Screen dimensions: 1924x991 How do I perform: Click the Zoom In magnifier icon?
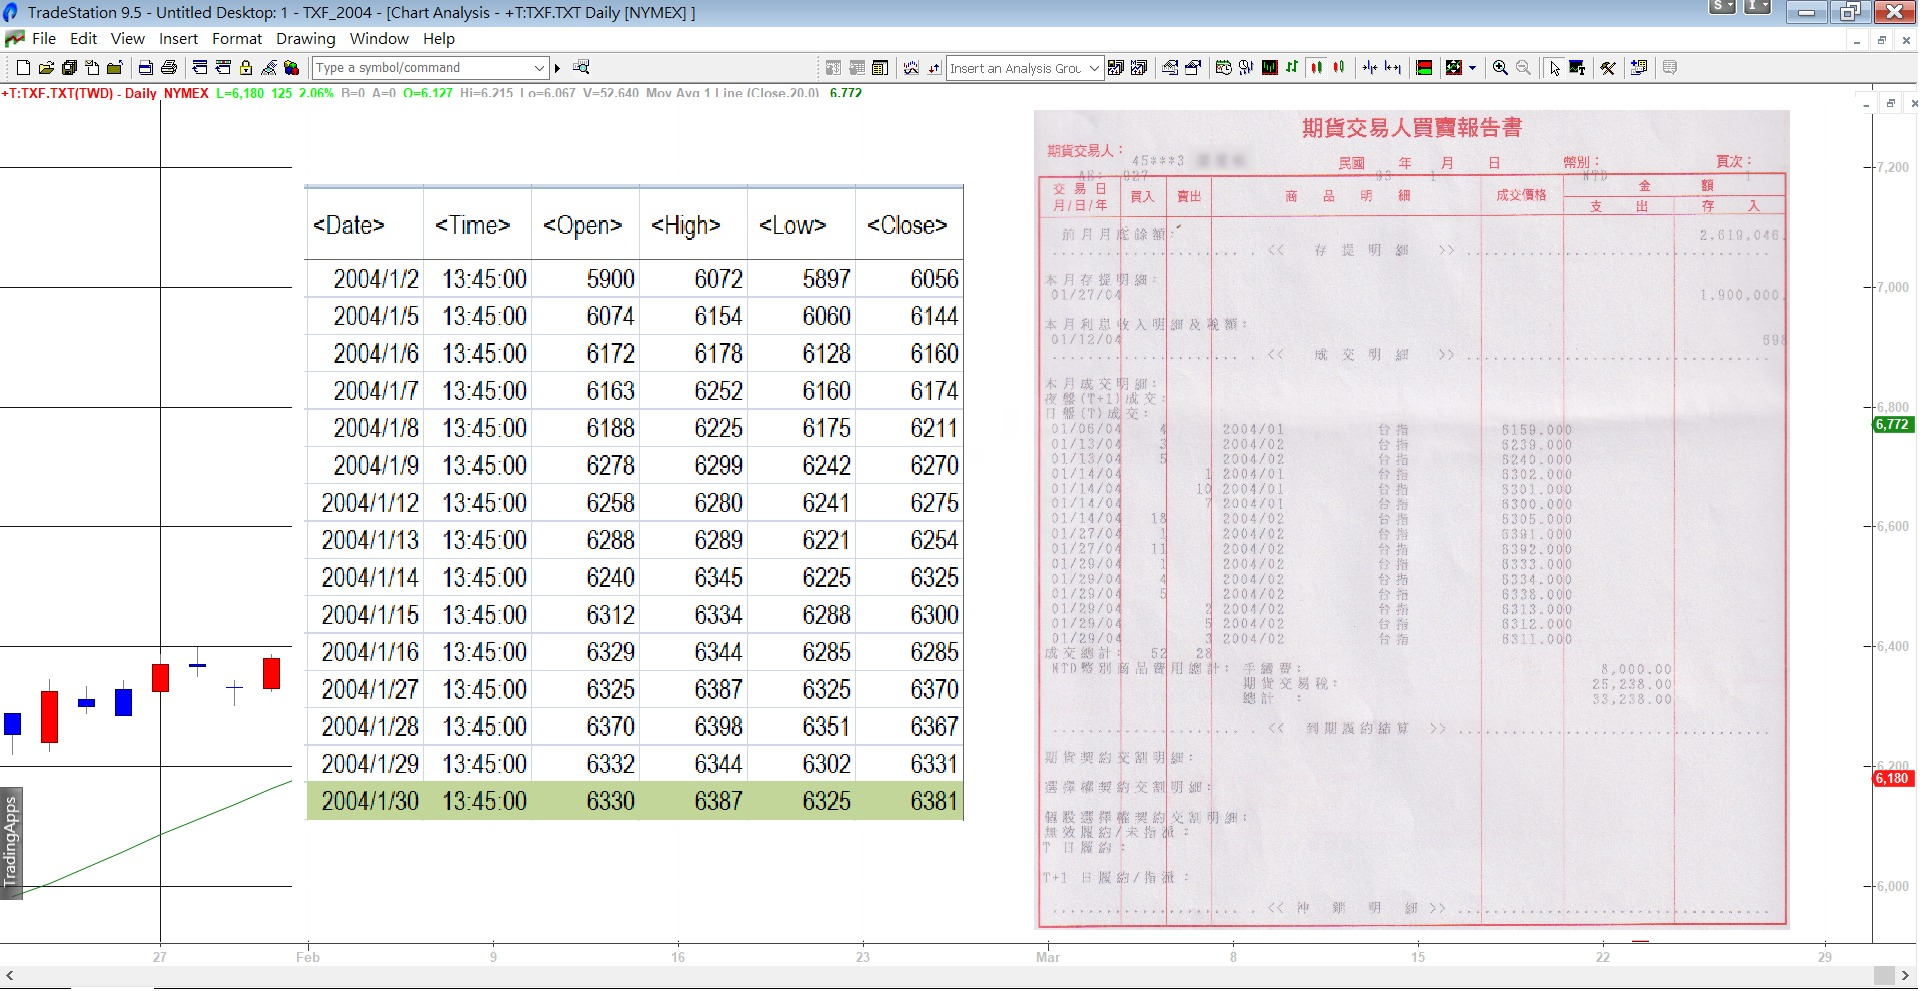(1500, 68)
